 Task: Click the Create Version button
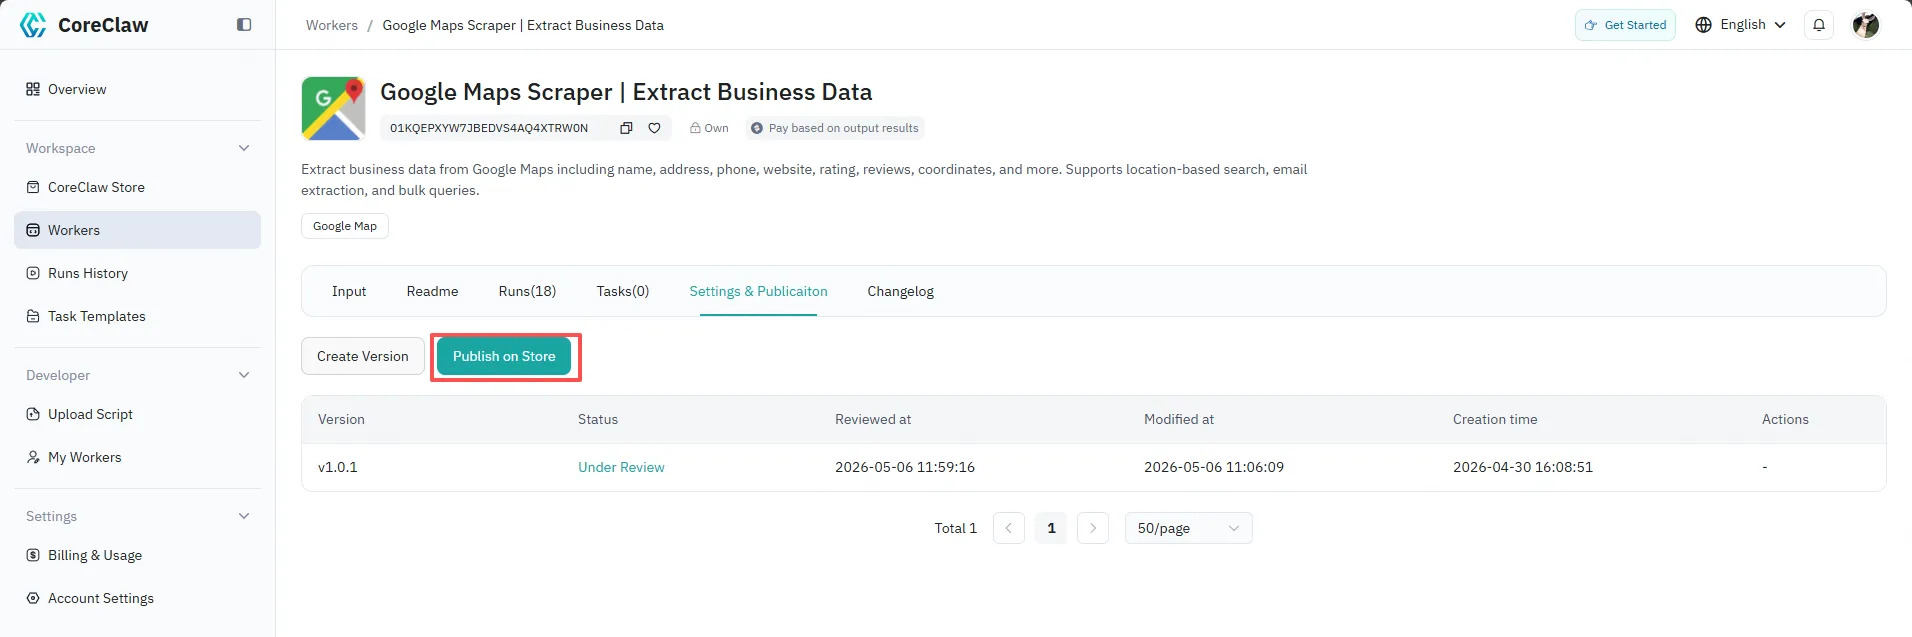[x=363, y=356]
